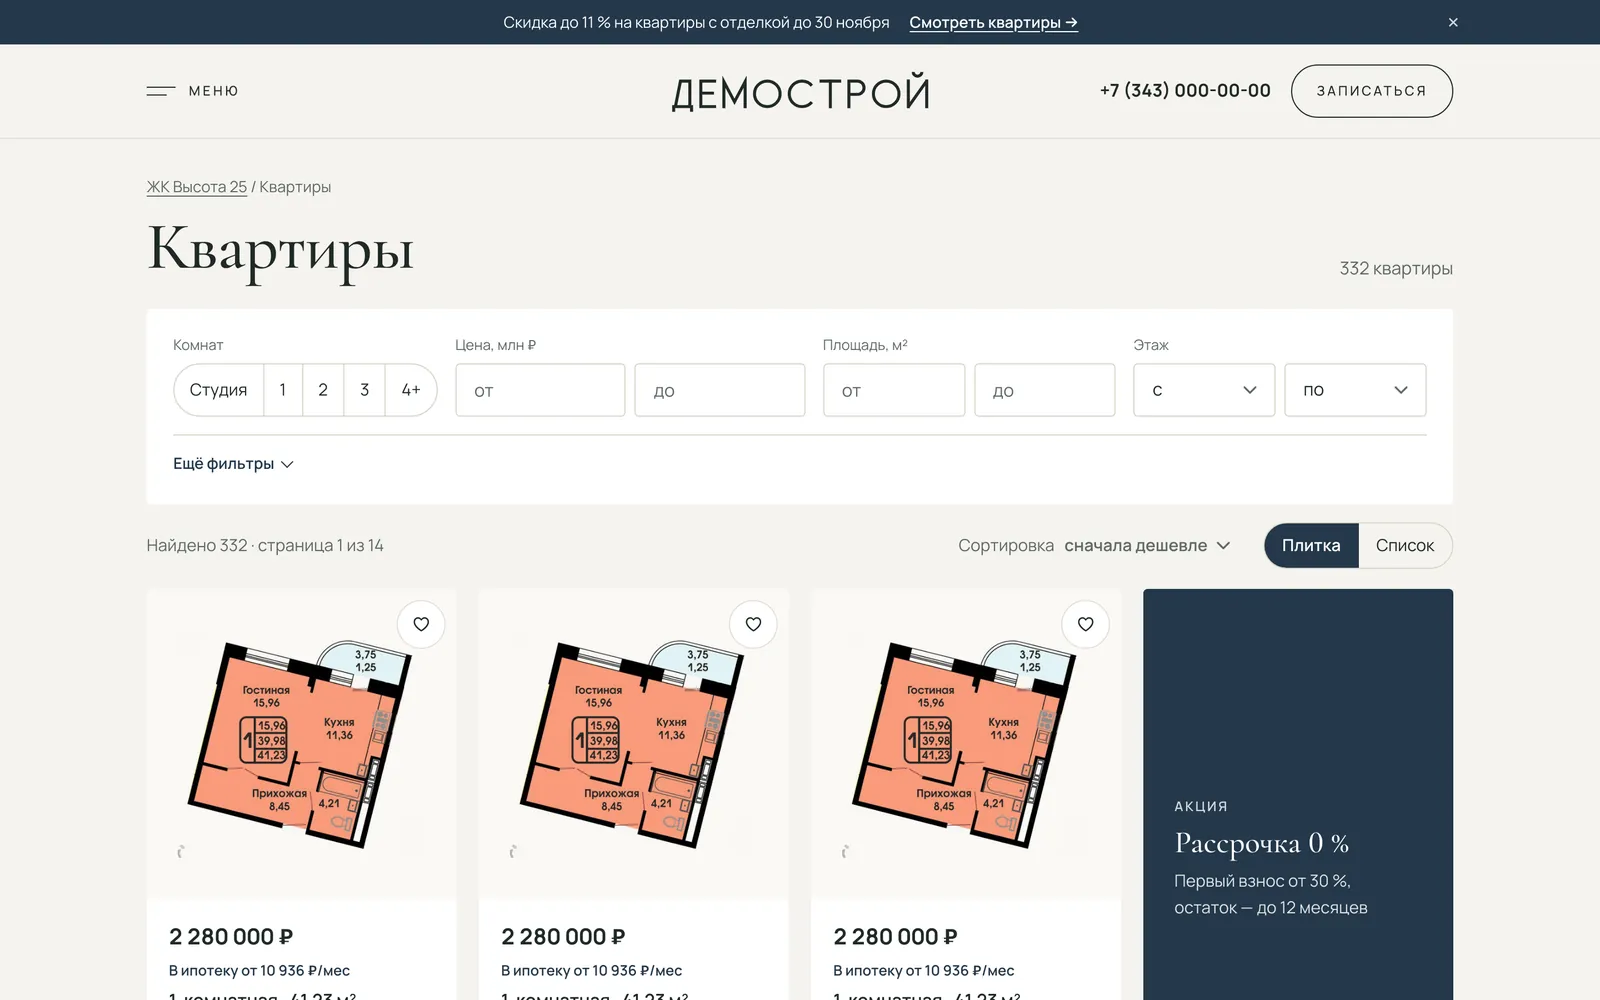The height and width of the screenshot is (1000, 1600).
Task: Open the sorting dropdown сначала дешевле
Action: tap(1147, 546)
